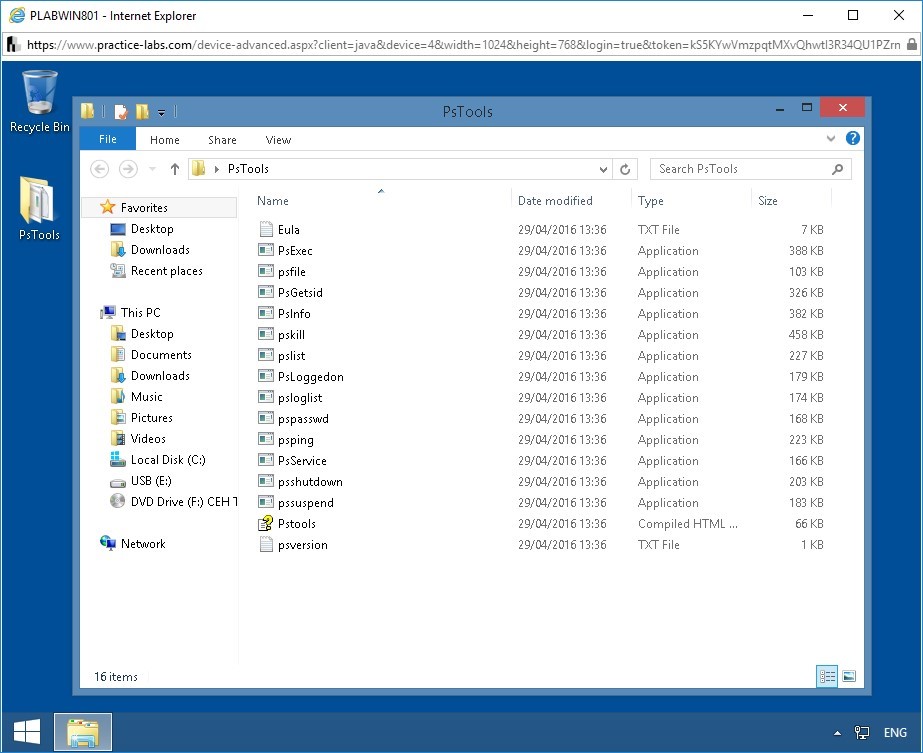Viewport: 923px width, 753px height.
Task: Click the Pstools compiled HTML help file
Action: (x=296, y=524)
